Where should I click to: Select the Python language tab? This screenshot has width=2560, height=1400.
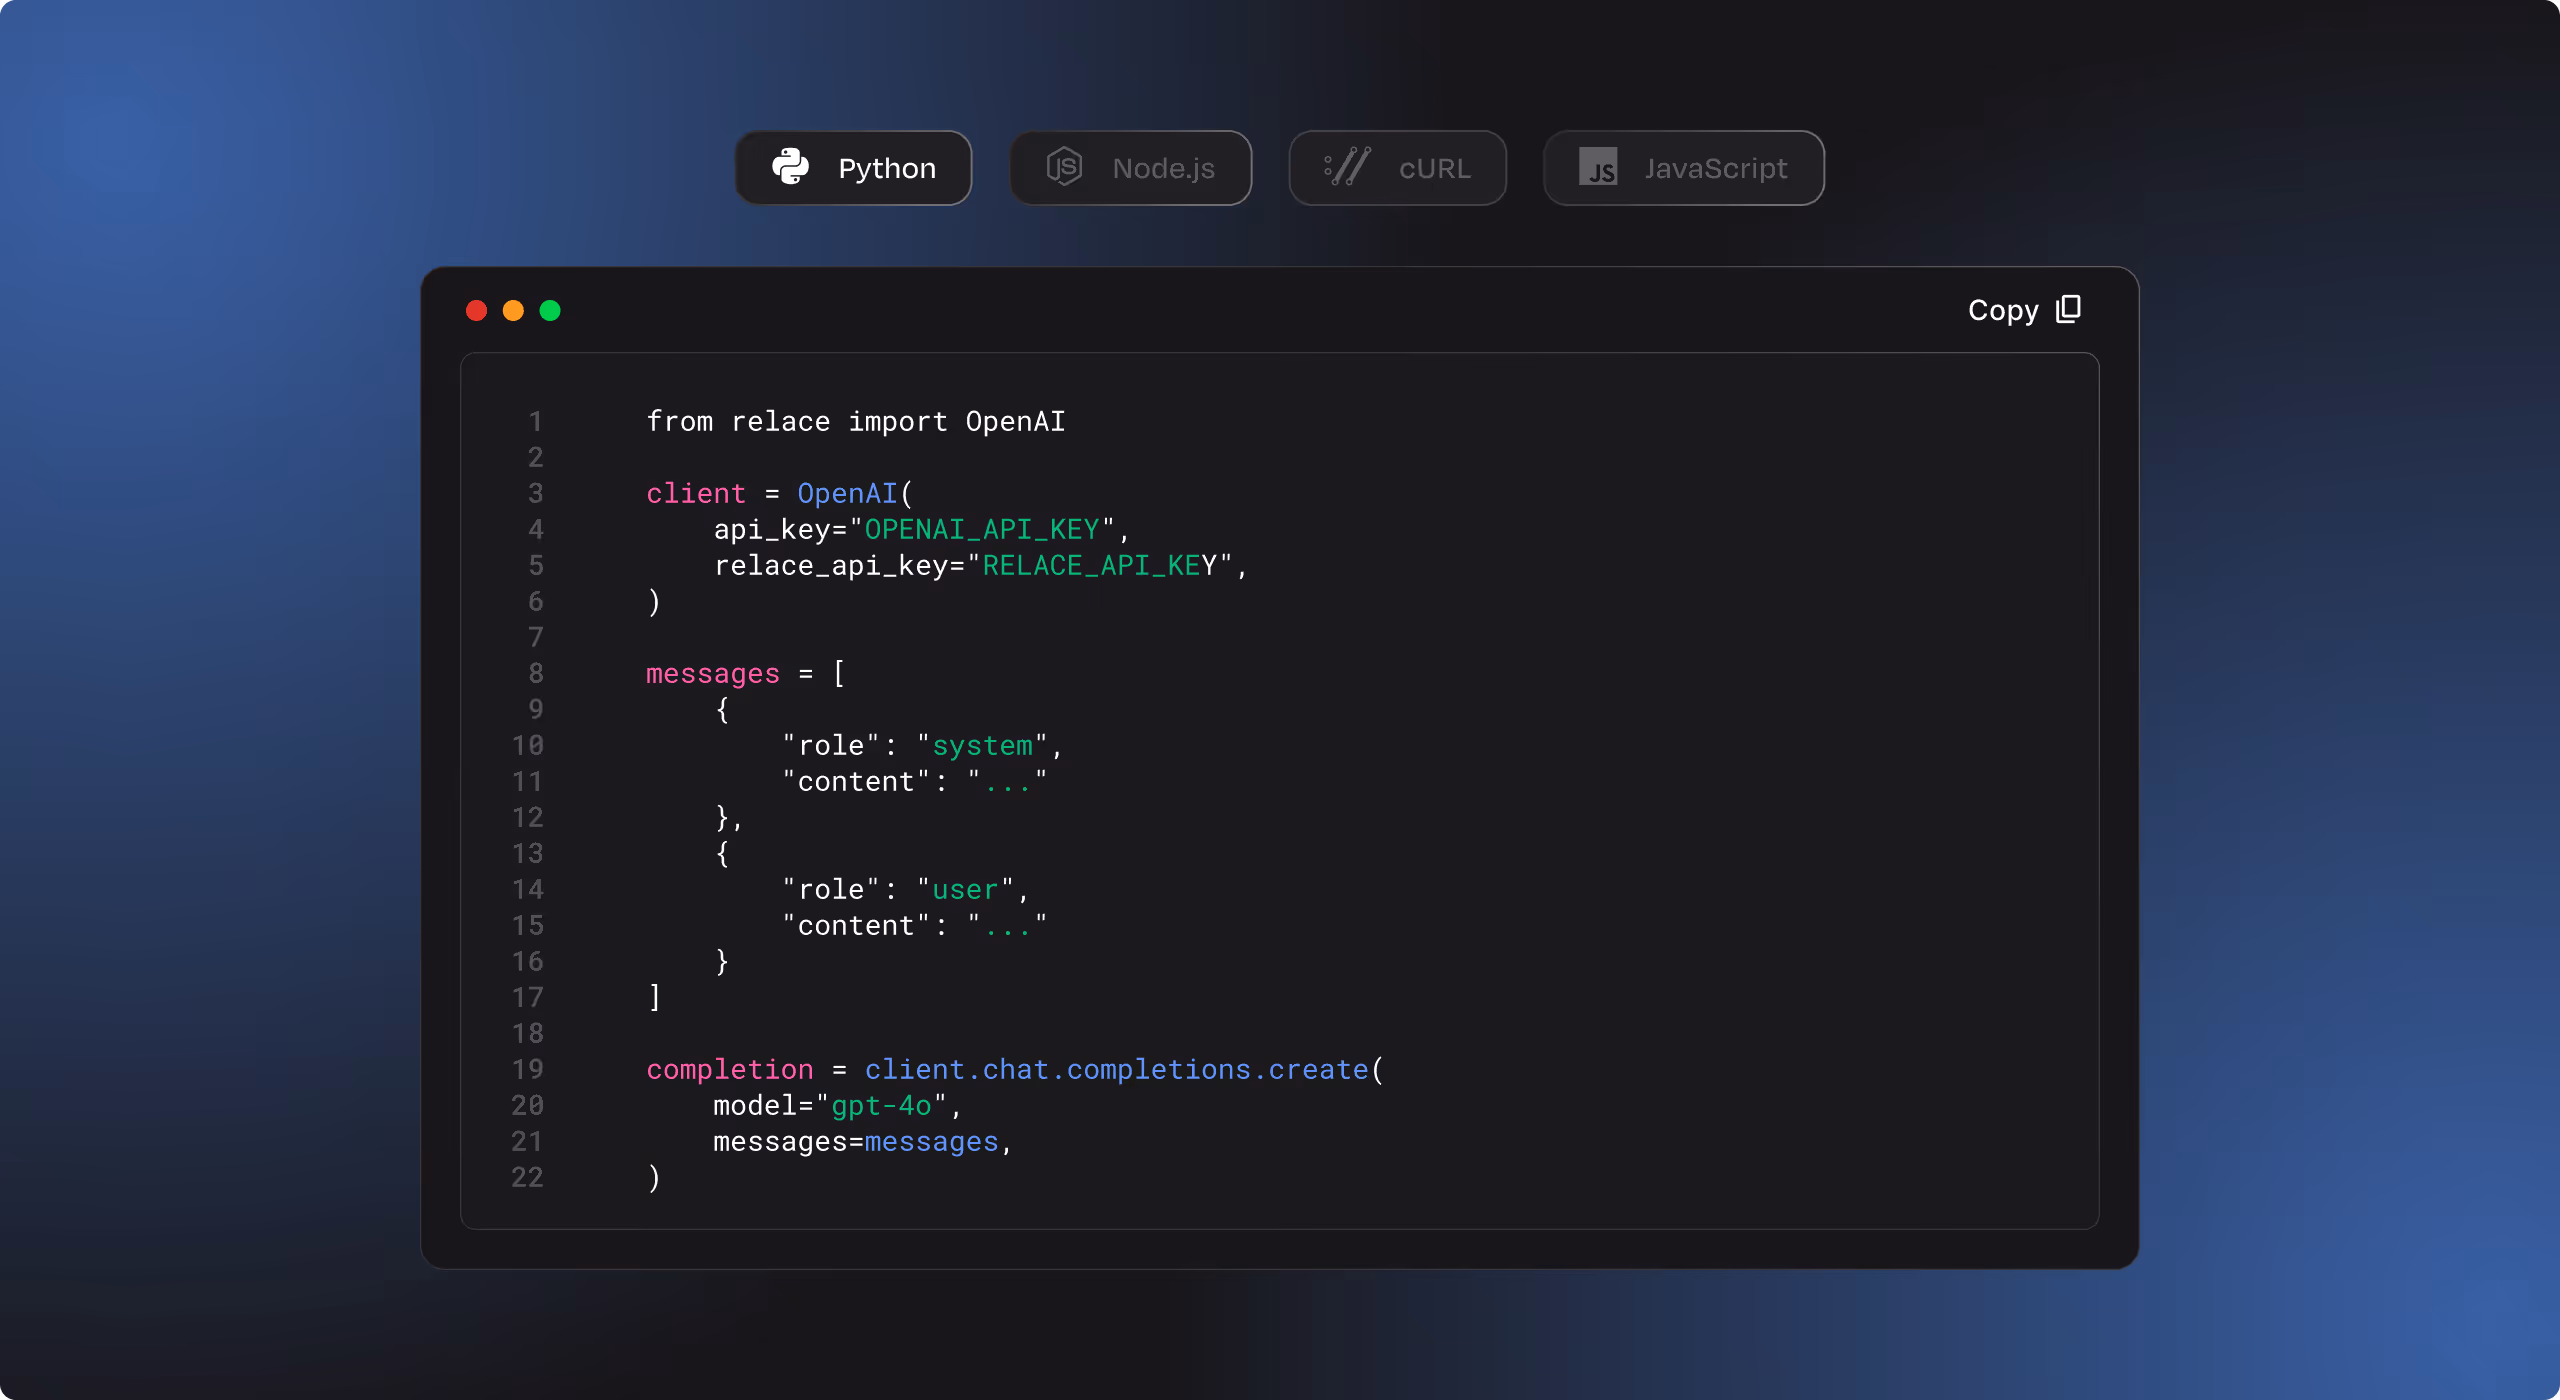coord(853,168)
